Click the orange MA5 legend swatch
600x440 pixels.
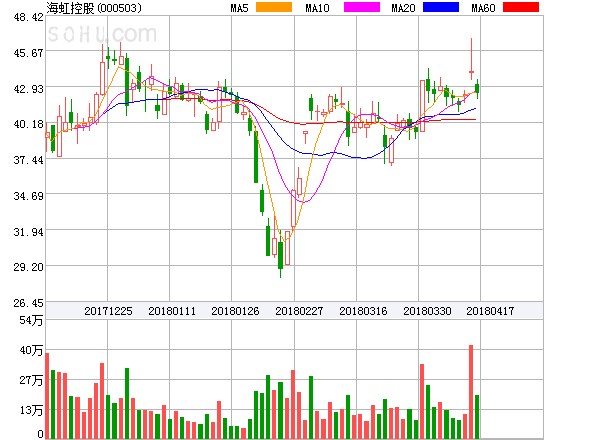(x=274, y=7)
